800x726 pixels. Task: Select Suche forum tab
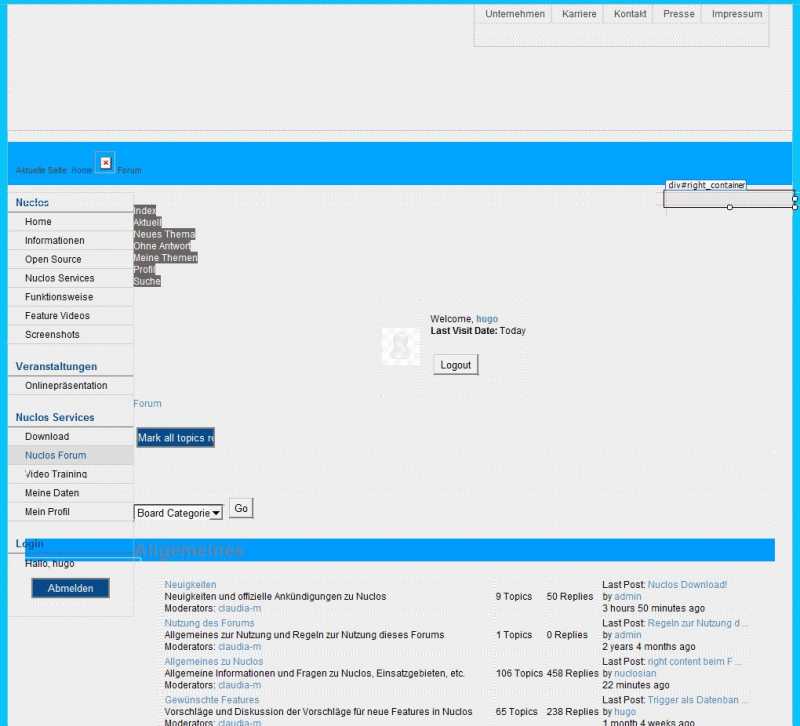(147, 281)
